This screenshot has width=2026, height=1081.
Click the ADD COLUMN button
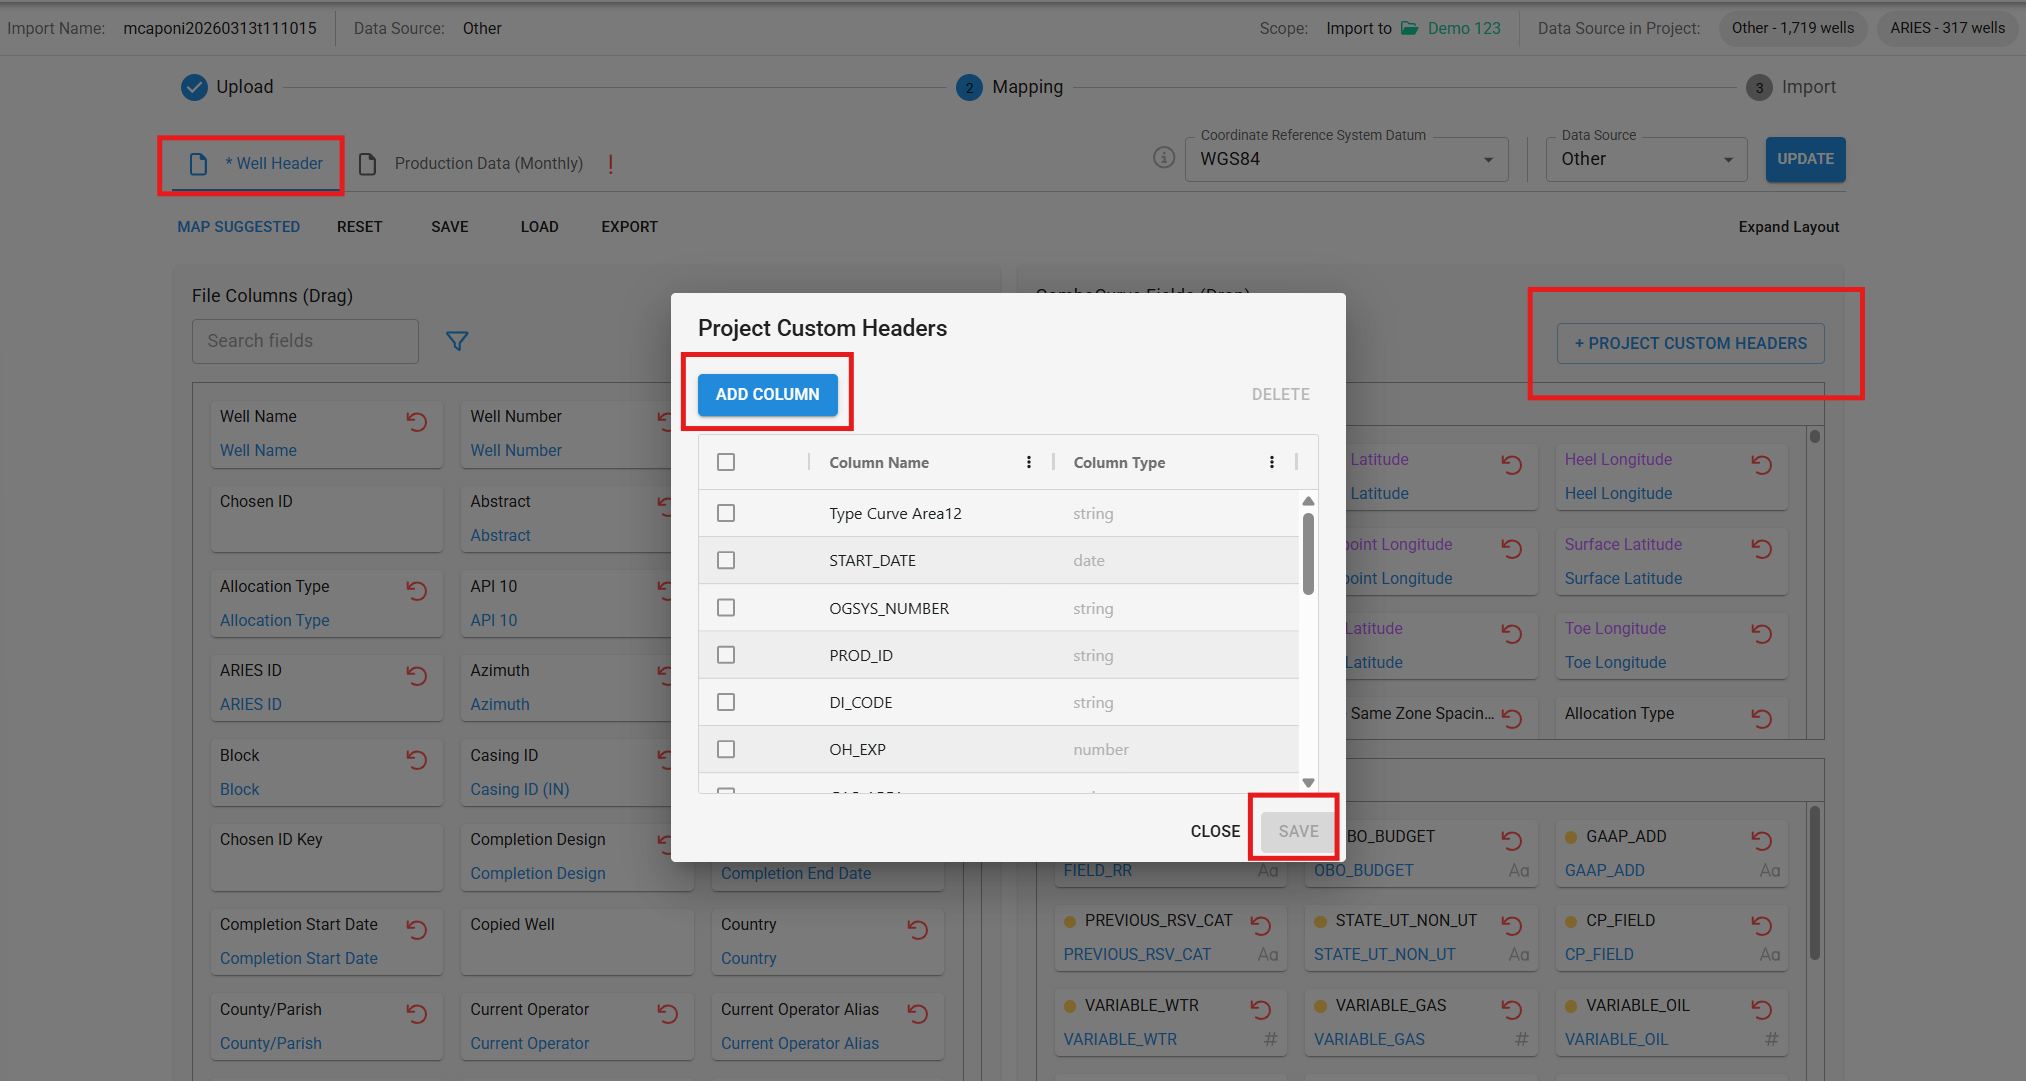click(767, 394)
